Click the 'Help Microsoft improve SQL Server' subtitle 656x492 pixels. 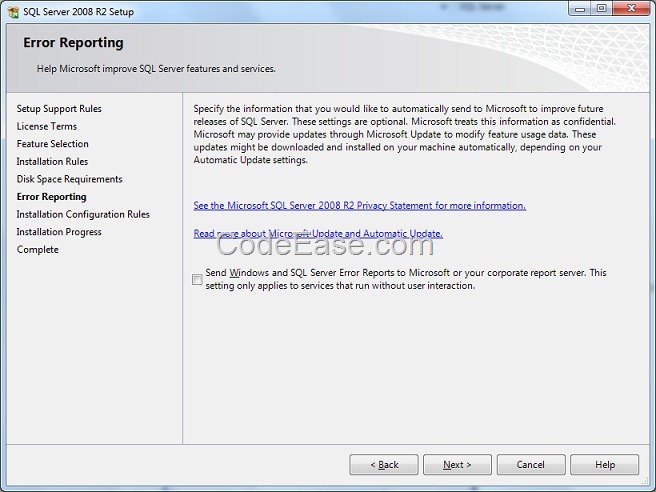click(156, 69)
